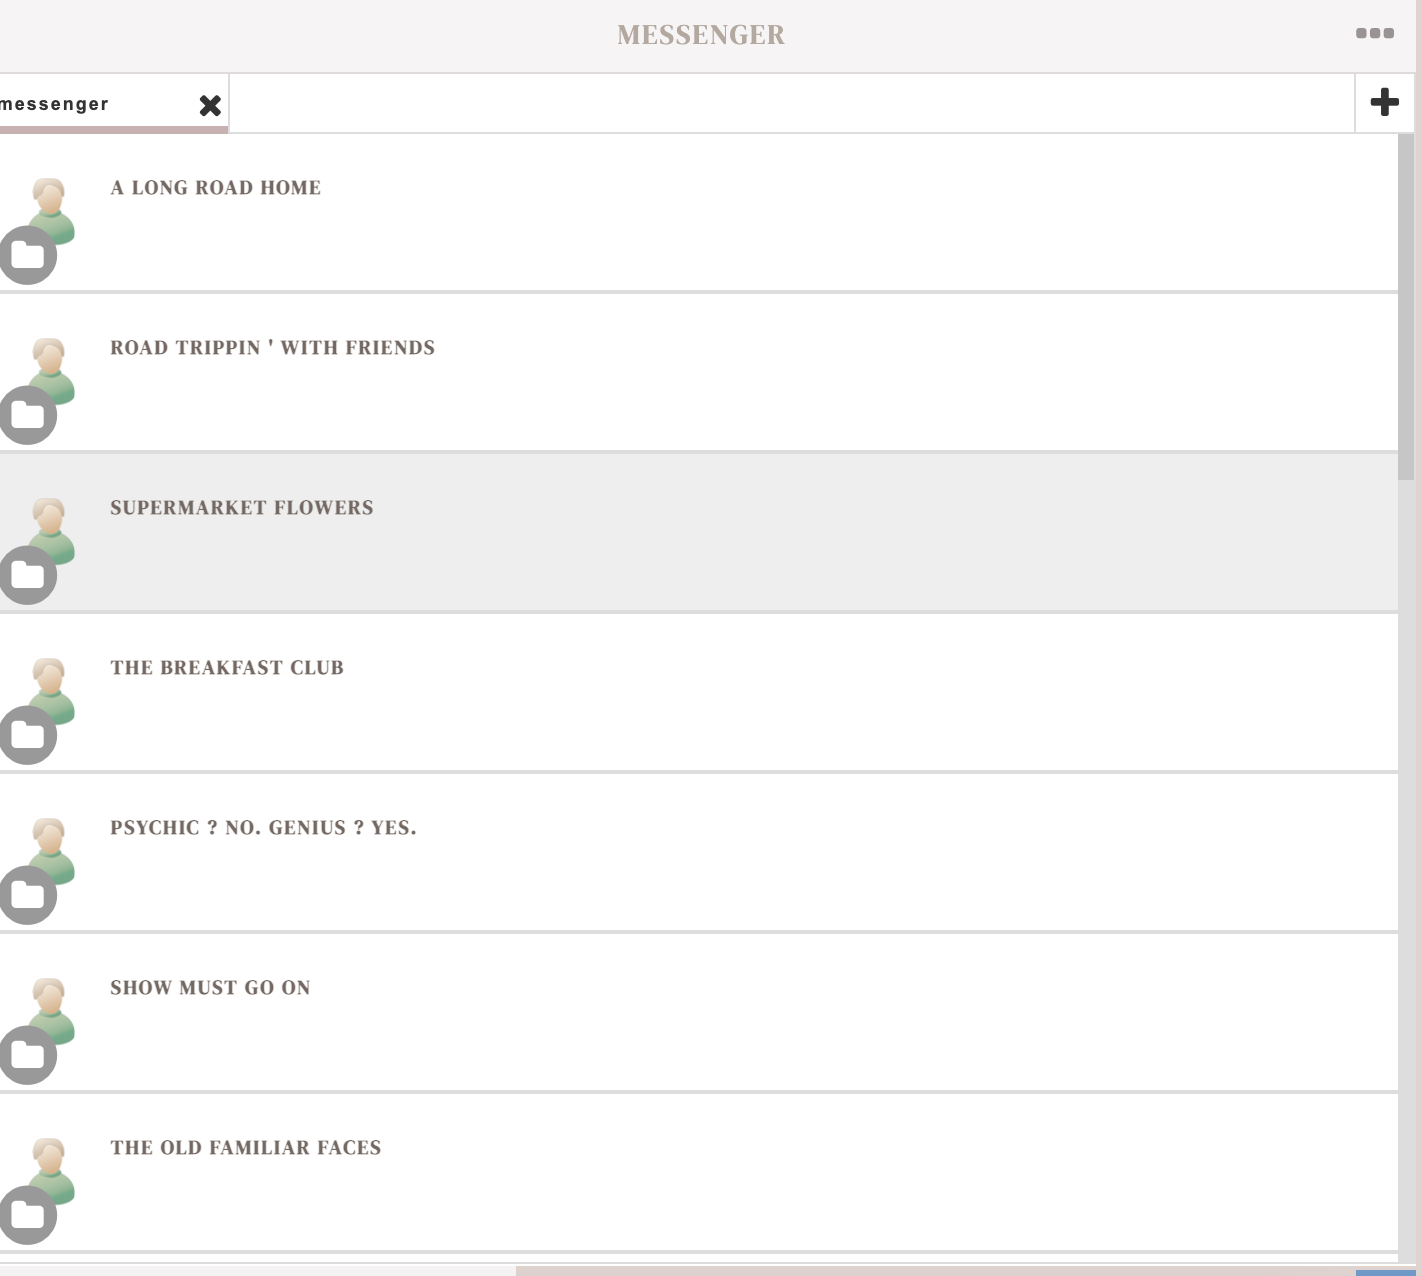Add a new tab with plus button
This screenshot has width=1422, height=1276.
pos(1384,102)
